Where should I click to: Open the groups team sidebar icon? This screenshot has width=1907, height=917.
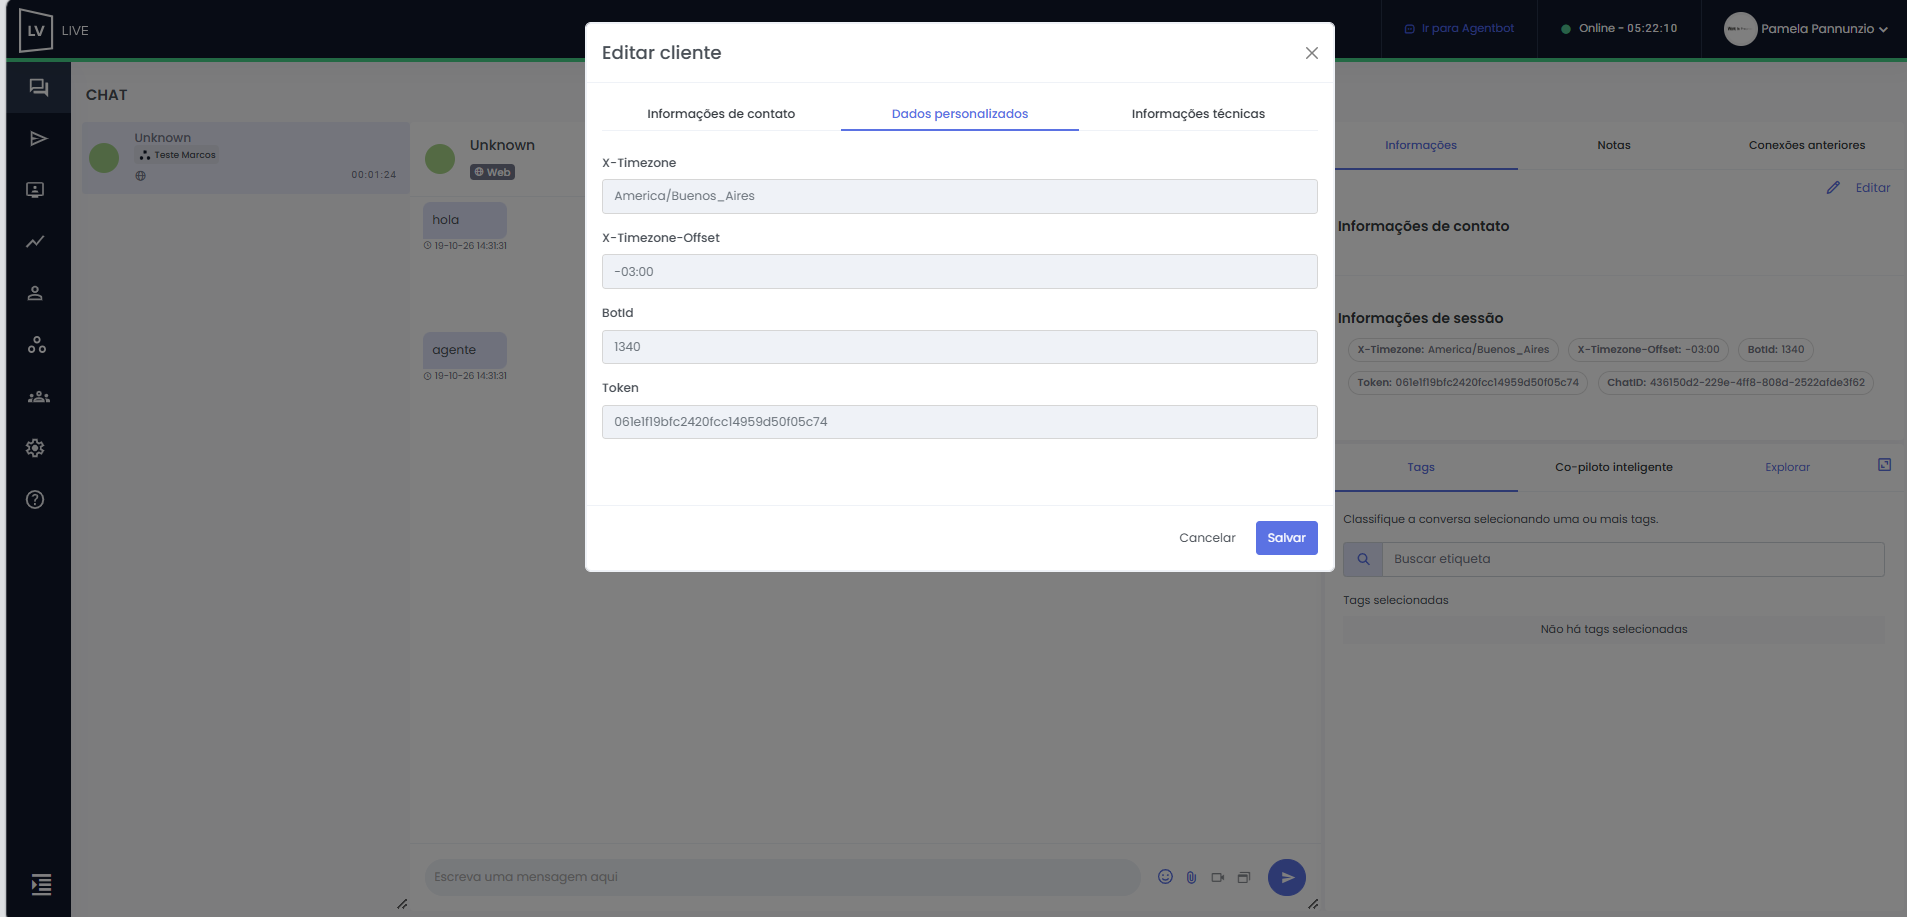[38, 397]
